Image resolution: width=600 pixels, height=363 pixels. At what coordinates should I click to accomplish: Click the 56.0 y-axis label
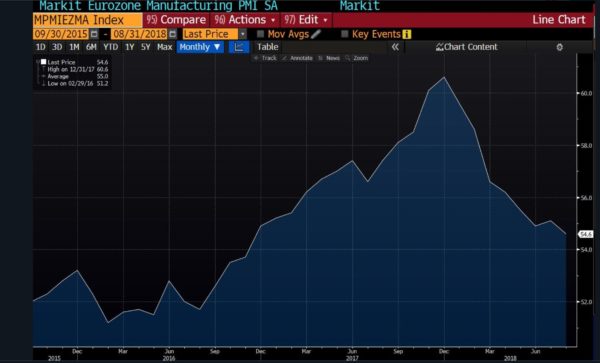coord(586,198)
